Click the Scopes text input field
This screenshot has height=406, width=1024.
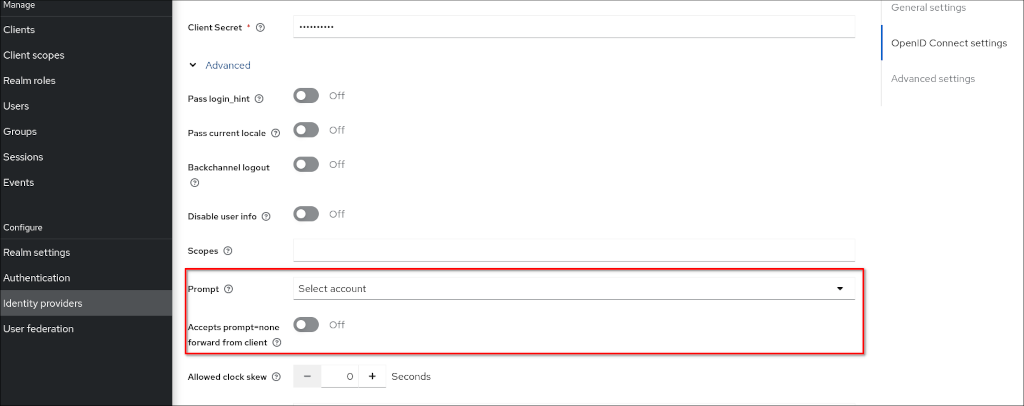coord(574,250)
